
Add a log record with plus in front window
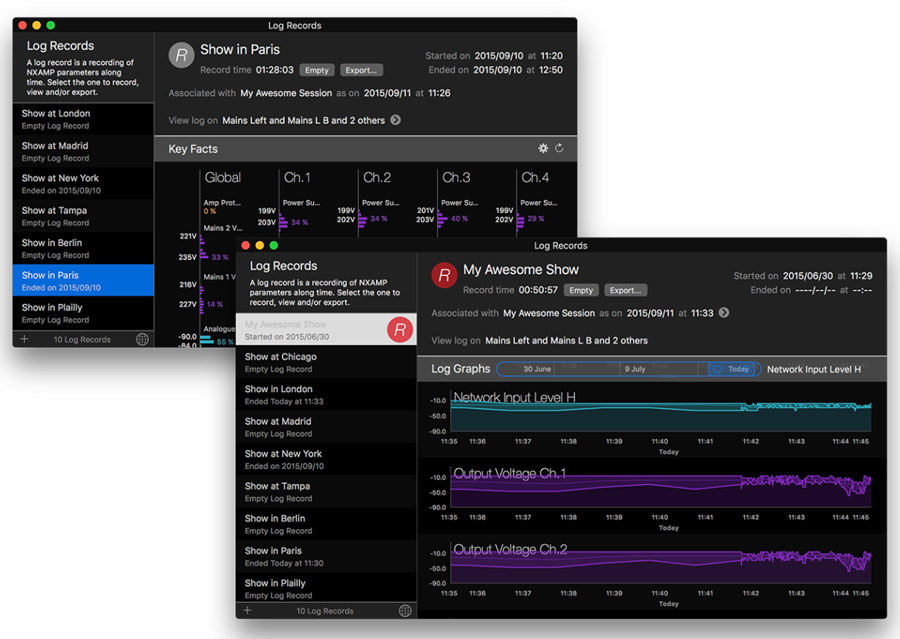(247, 610)
